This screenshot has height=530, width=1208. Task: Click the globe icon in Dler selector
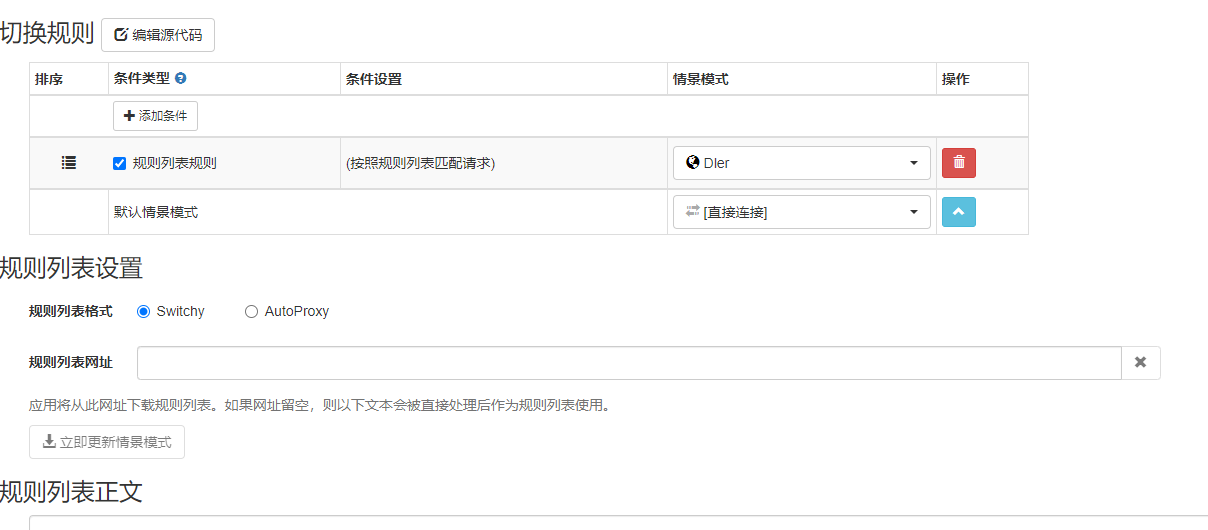693,162
